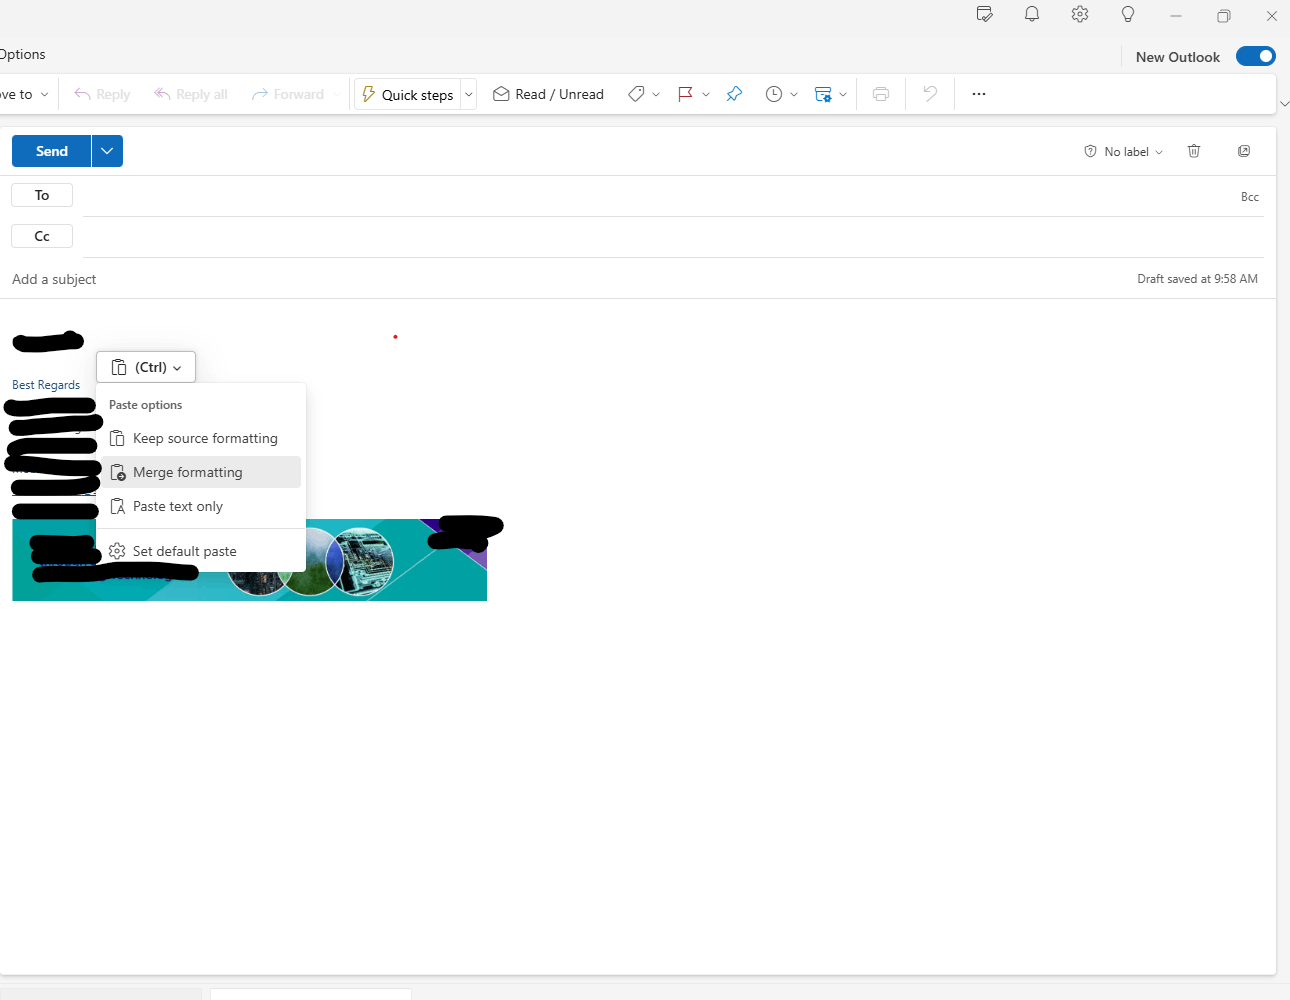Click the rules/move calendar icon
1290x1000 pixels.
click(823, 94)
